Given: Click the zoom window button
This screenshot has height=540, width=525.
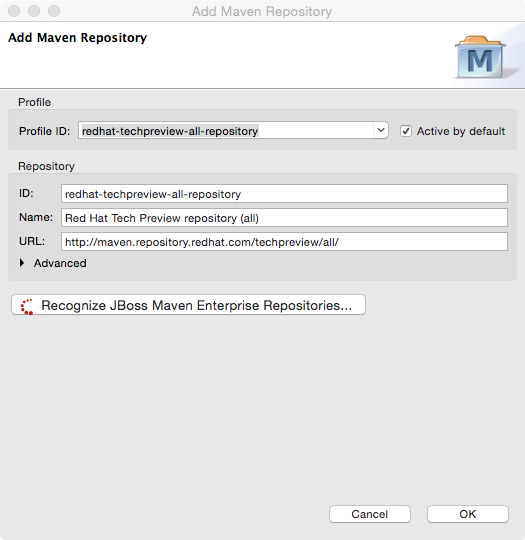Looking at the screenshot, I should (x=54, y=11).
